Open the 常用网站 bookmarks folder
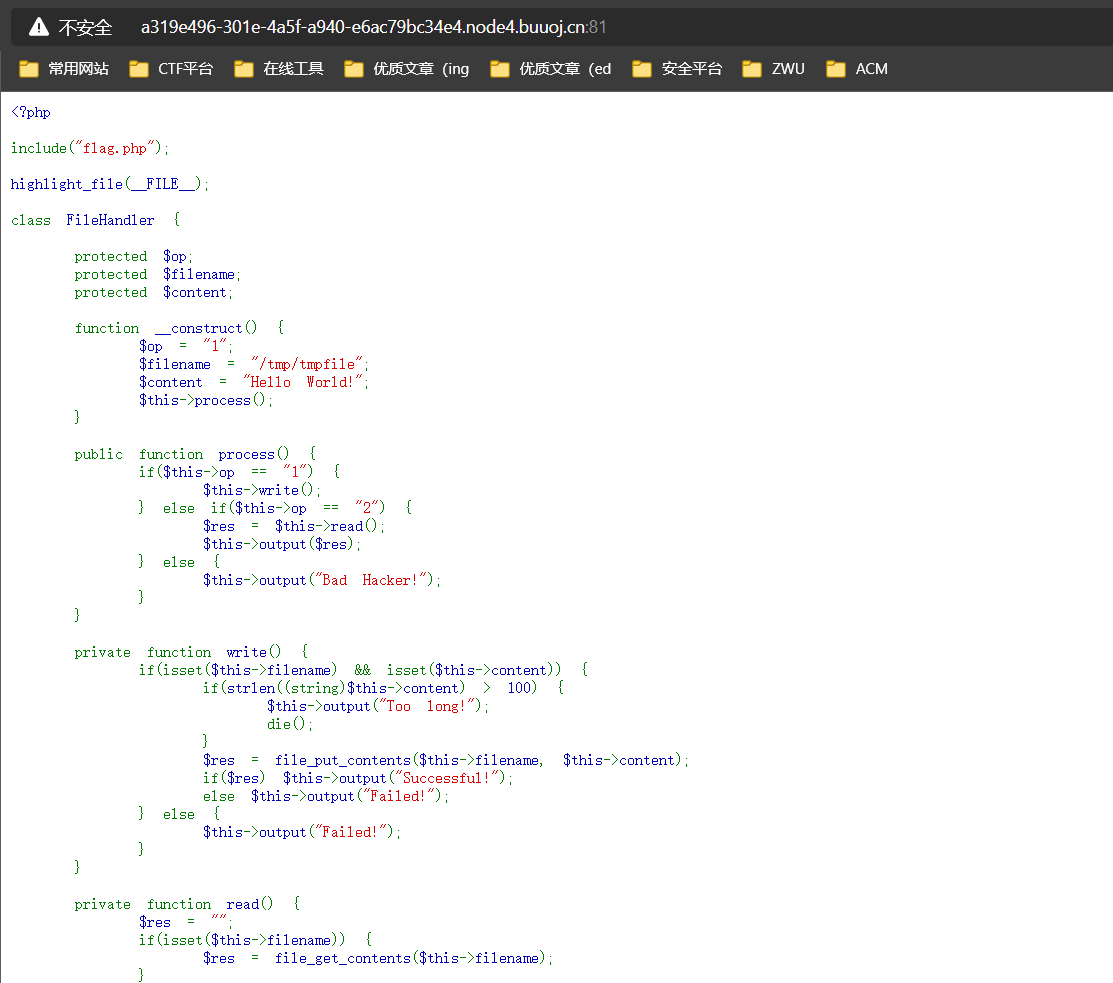Screen dimensions: 1113x983 pos(64,69)
